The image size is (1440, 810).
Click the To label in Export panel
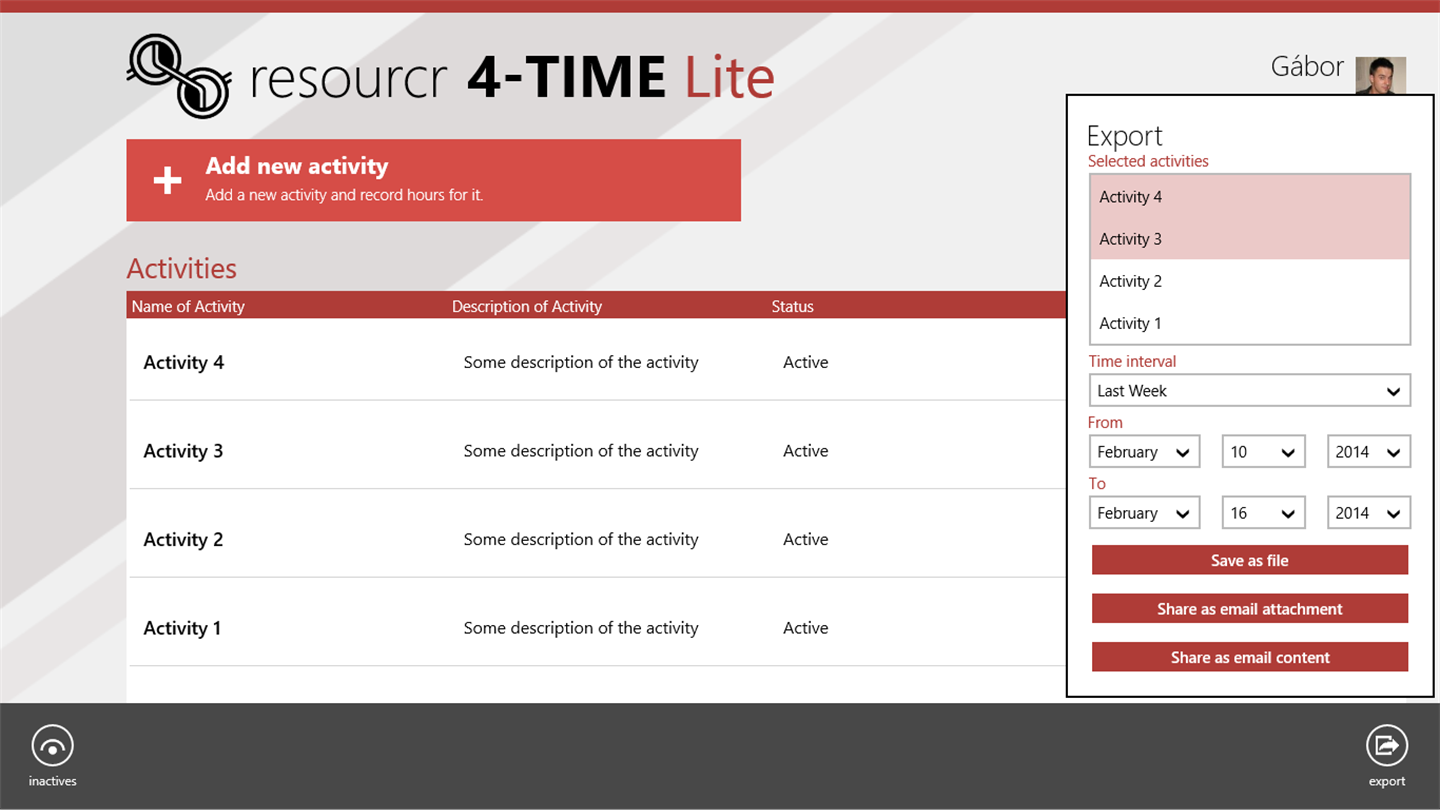click(x=1097, y=483)
